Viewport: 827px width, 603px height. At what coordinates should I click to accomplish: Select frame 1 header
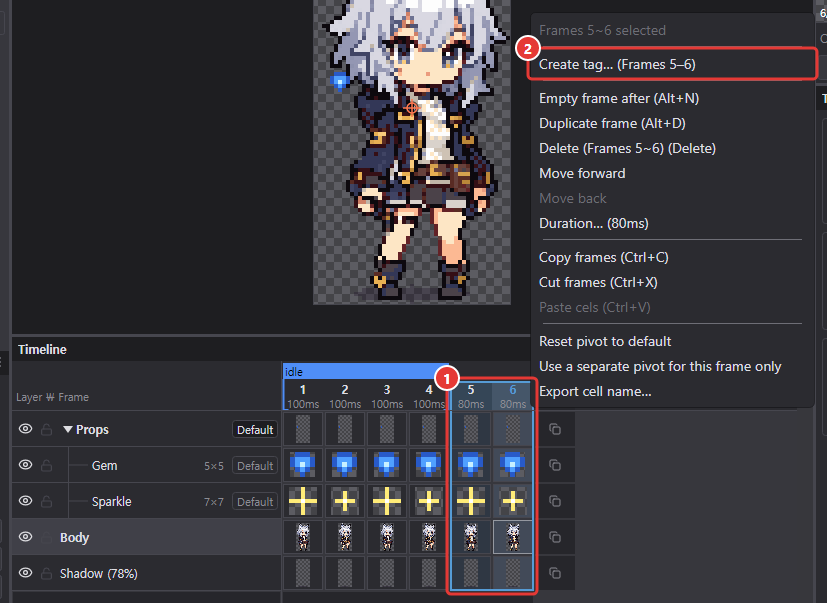pos(303,396)
